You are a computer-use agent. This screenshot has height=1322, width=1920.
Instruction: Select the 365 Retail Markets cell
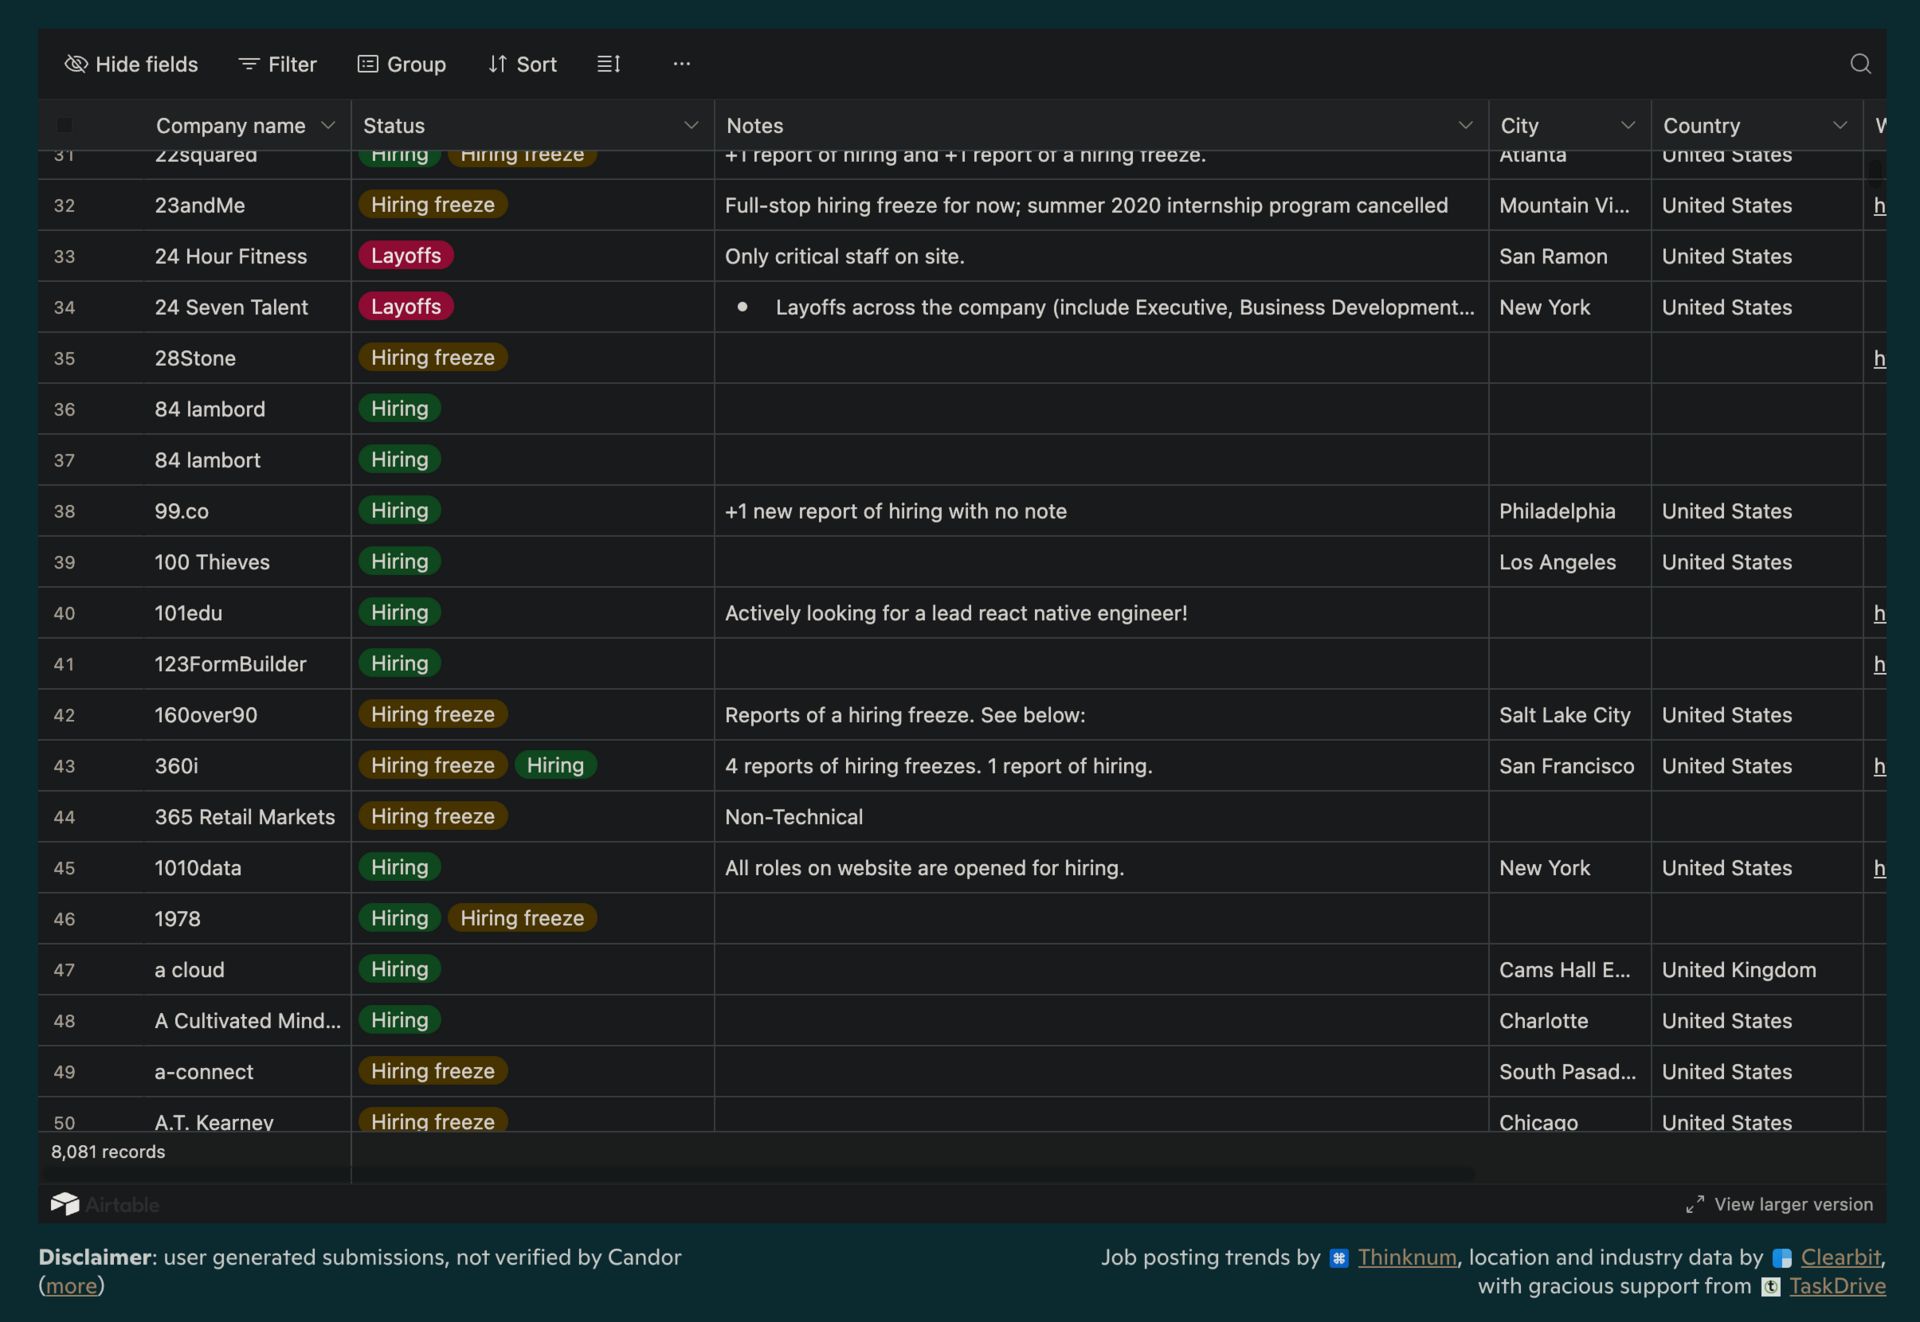coord(246,817)
